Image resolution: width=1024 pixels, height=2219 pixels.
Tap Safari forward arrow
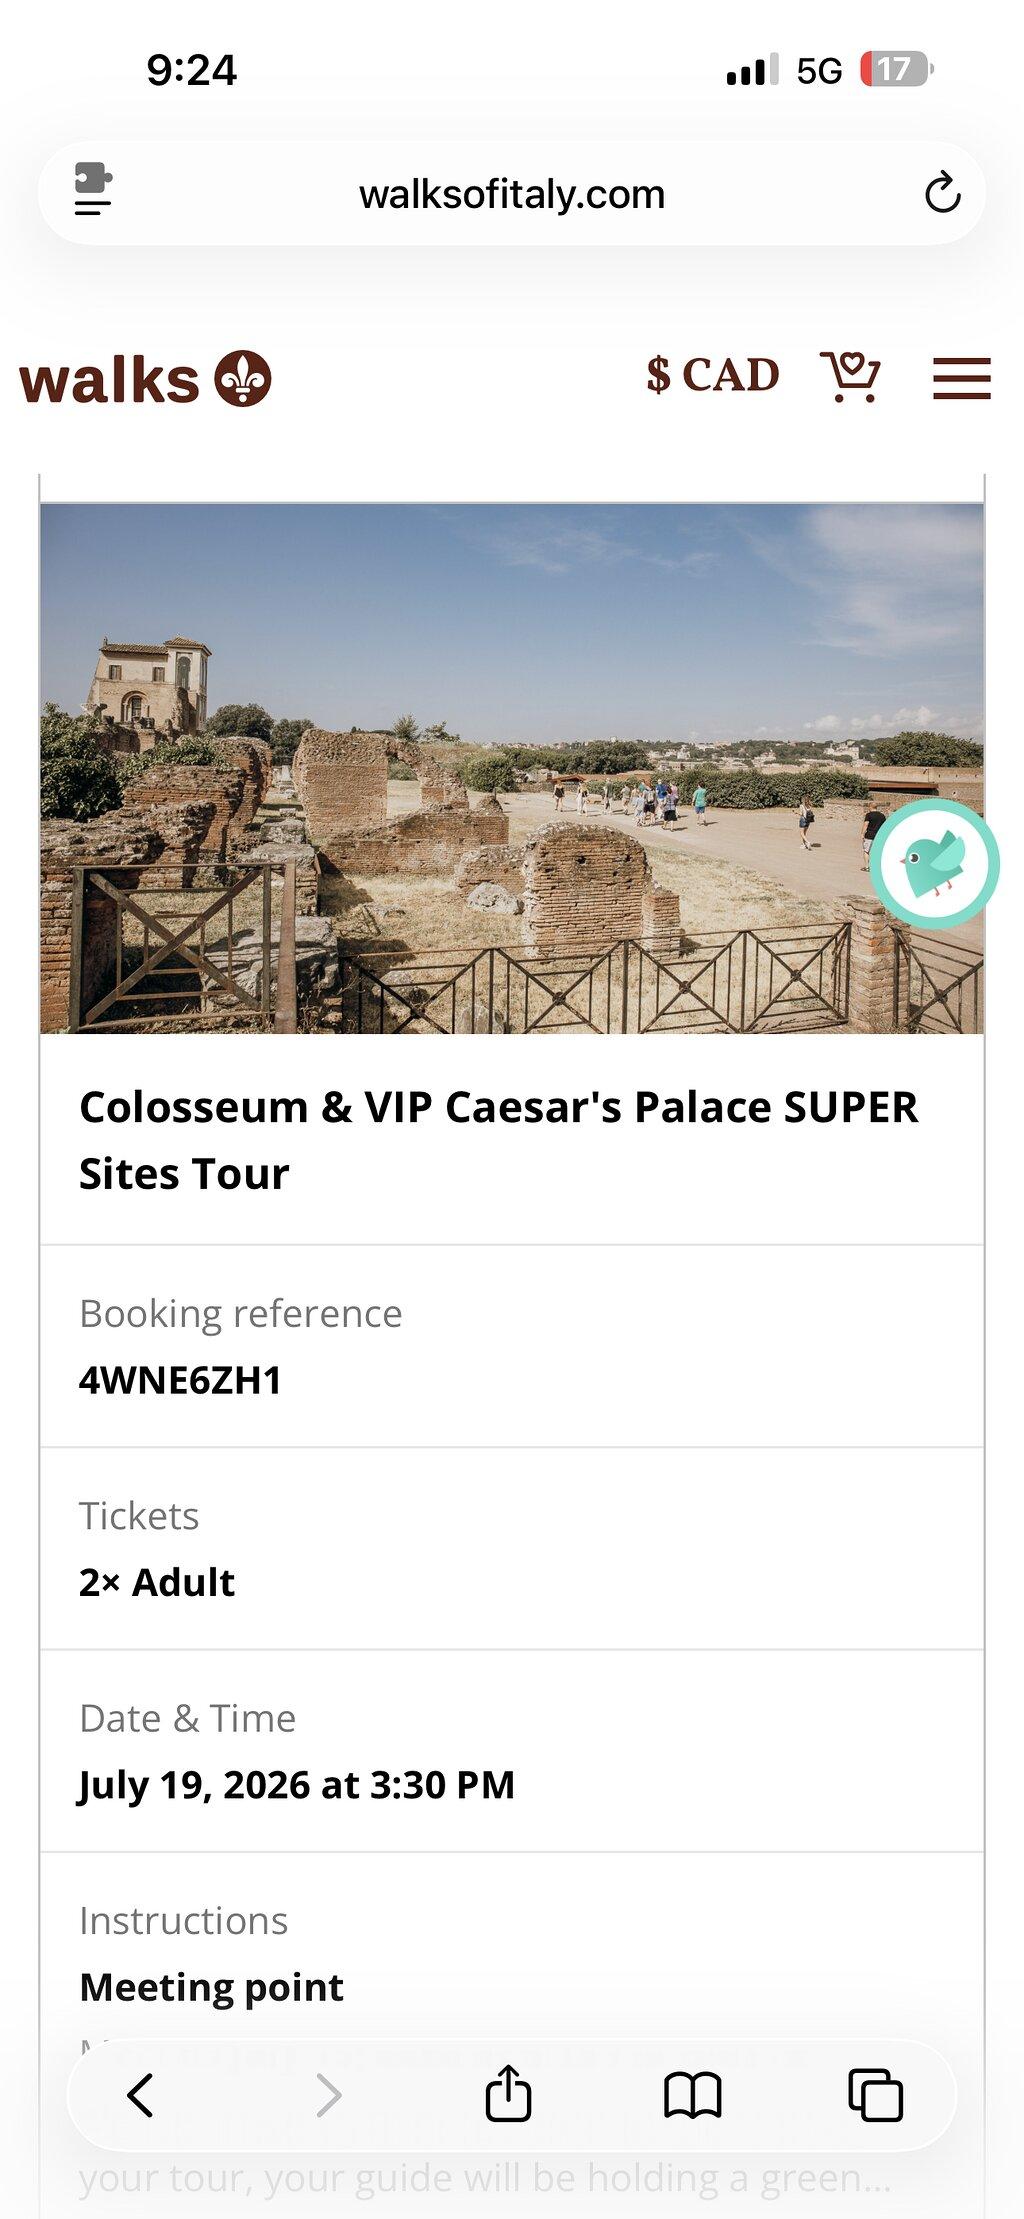tap(328, 2095)
